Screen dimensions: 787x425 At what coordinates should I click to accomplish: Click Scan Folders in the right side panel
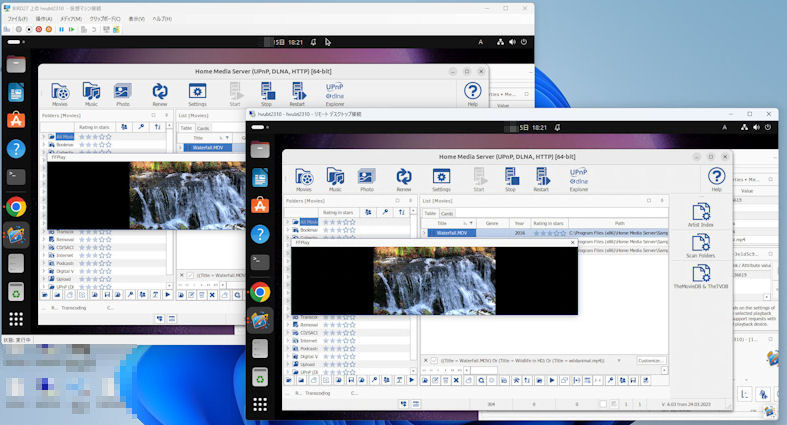tap(701, 246)
